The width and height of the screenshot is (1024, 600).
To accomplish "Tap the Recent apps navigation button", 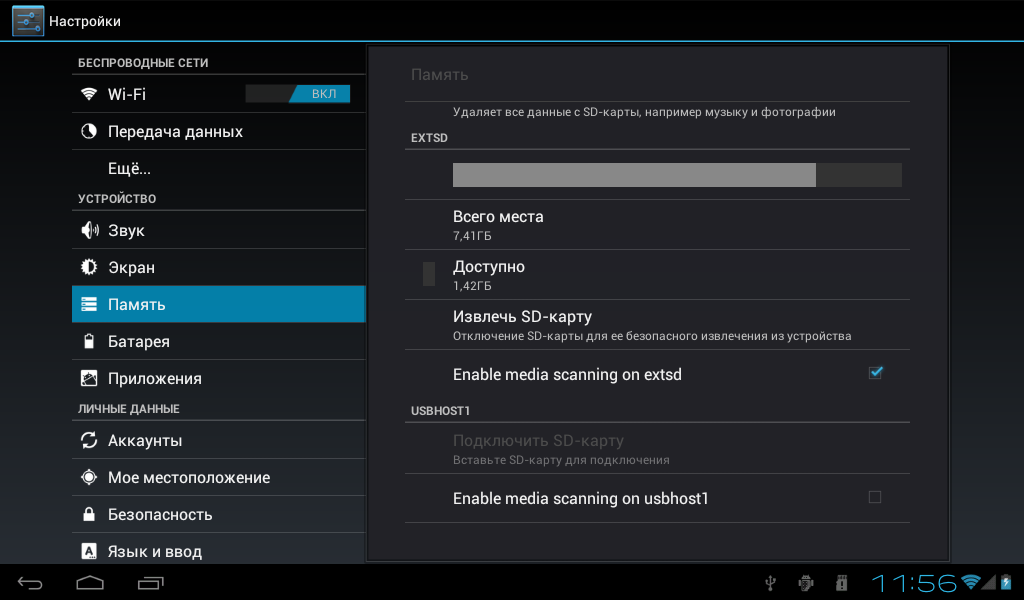I will [x=151, y=582].
